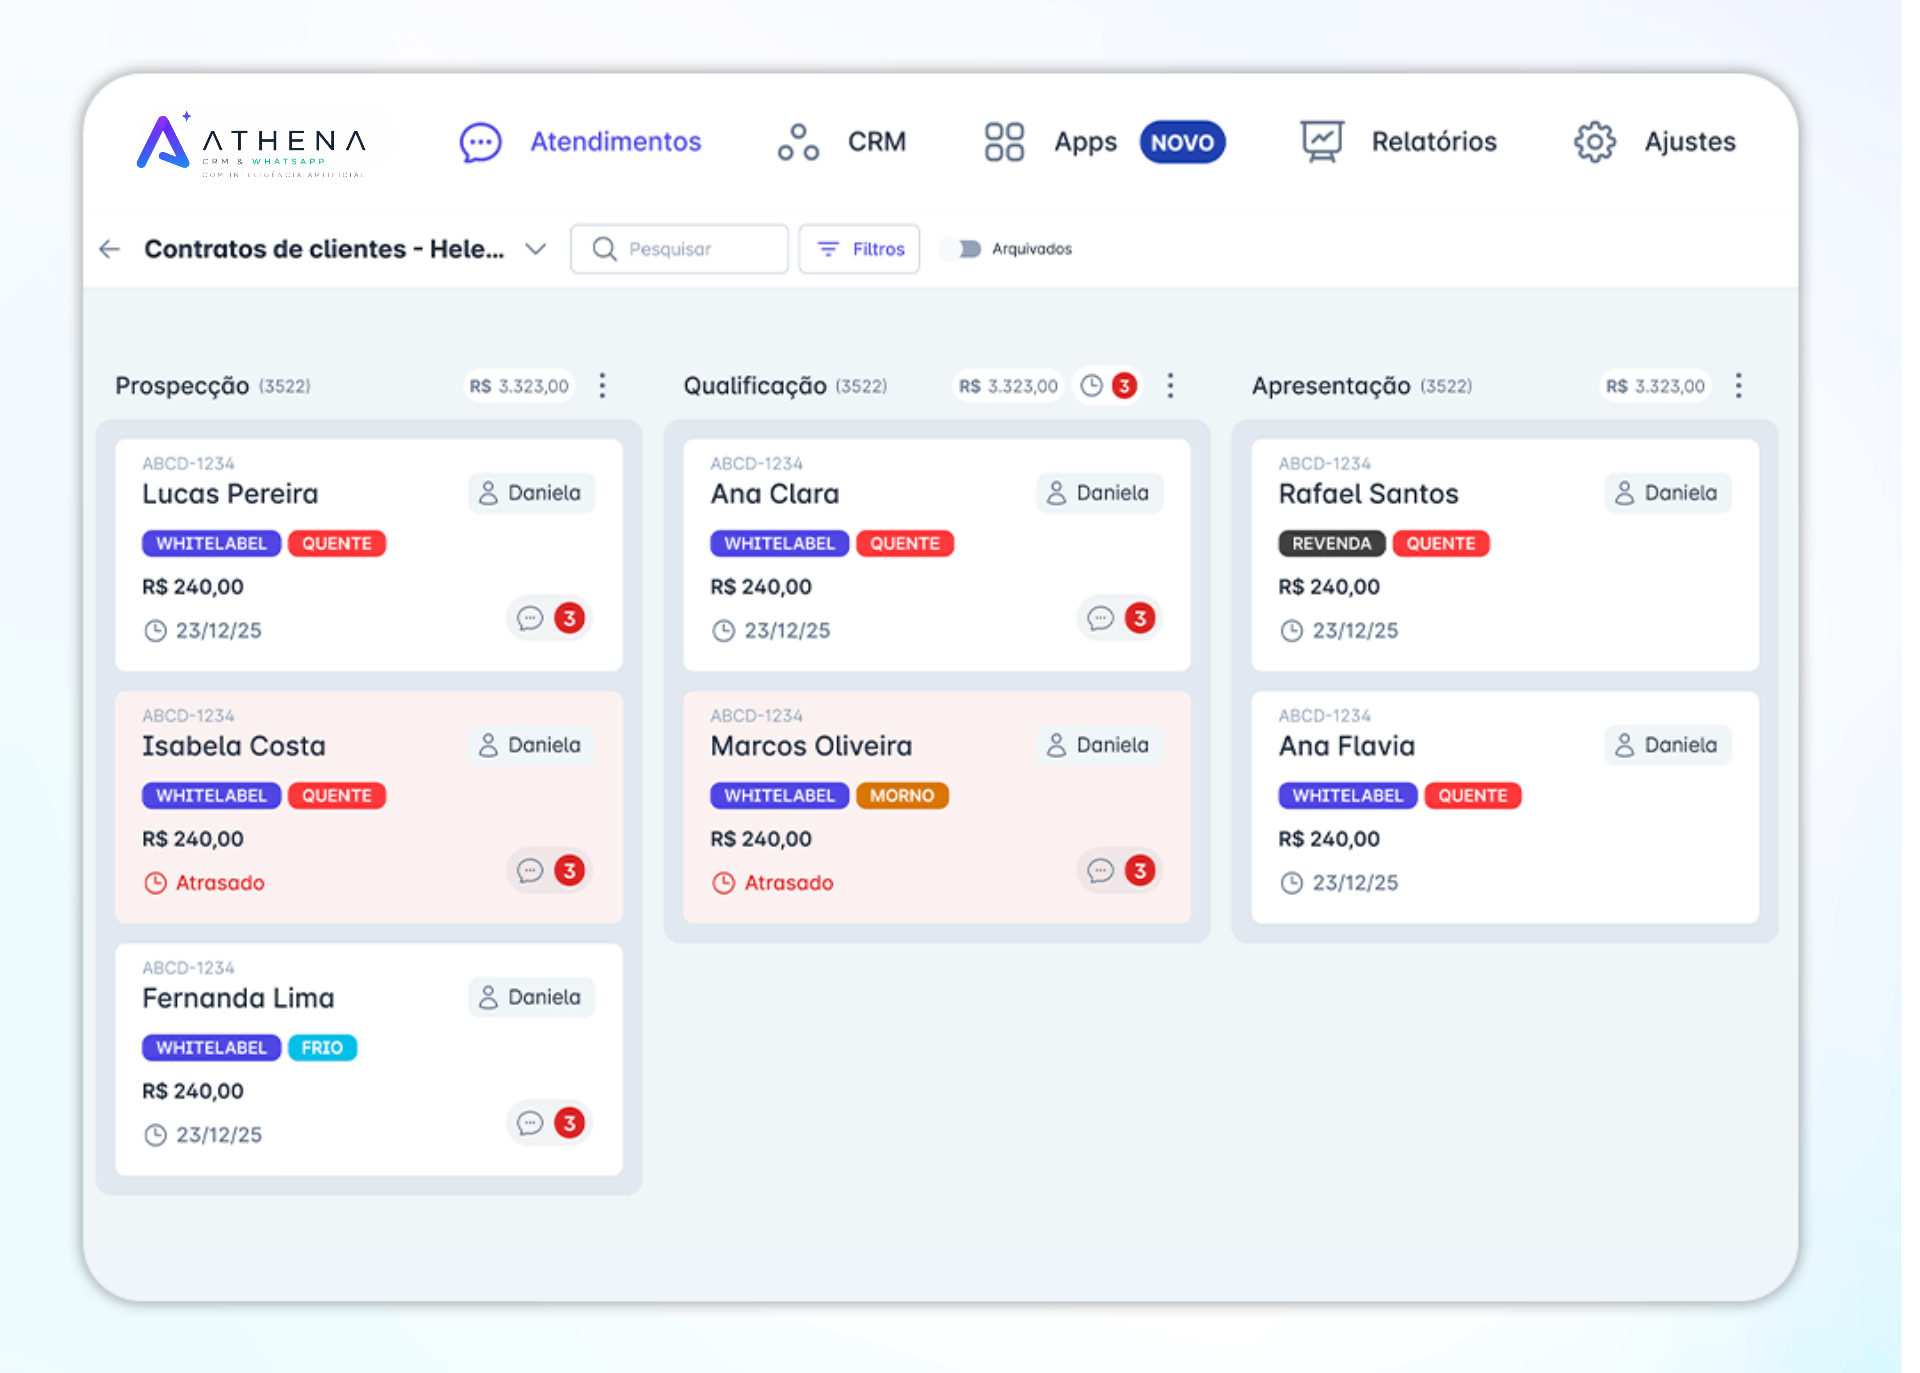1920x1373 pixels.
Task: Click date clock icon on Rafael Santos card
Action: 1292,631
